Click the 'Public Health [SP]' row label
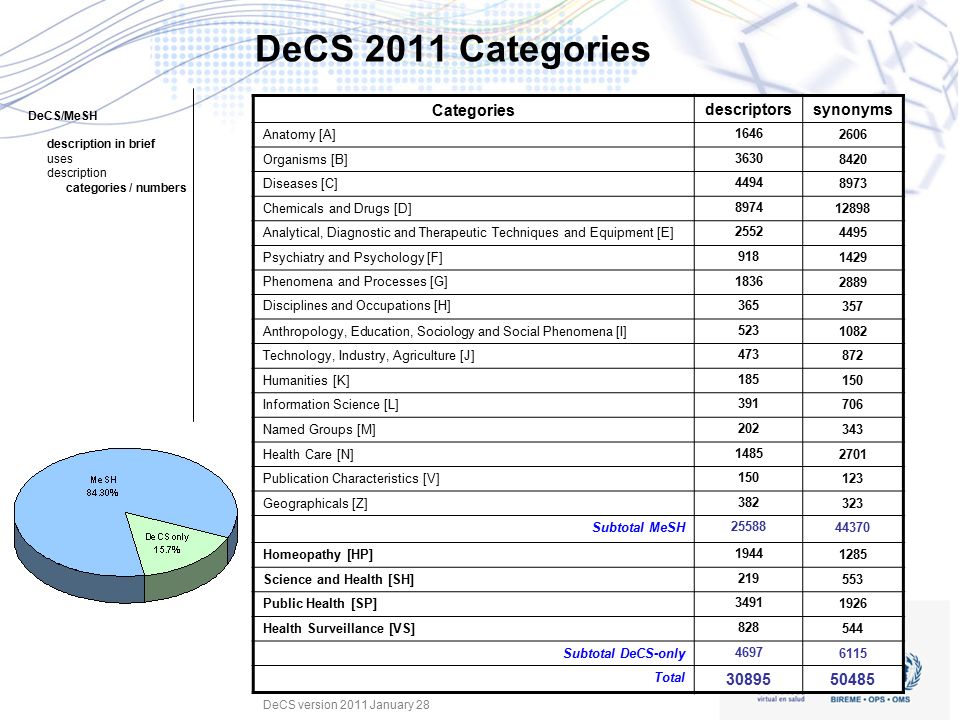Image resolution: width=960 pixels, height=720 pixels. coord(320,604)
